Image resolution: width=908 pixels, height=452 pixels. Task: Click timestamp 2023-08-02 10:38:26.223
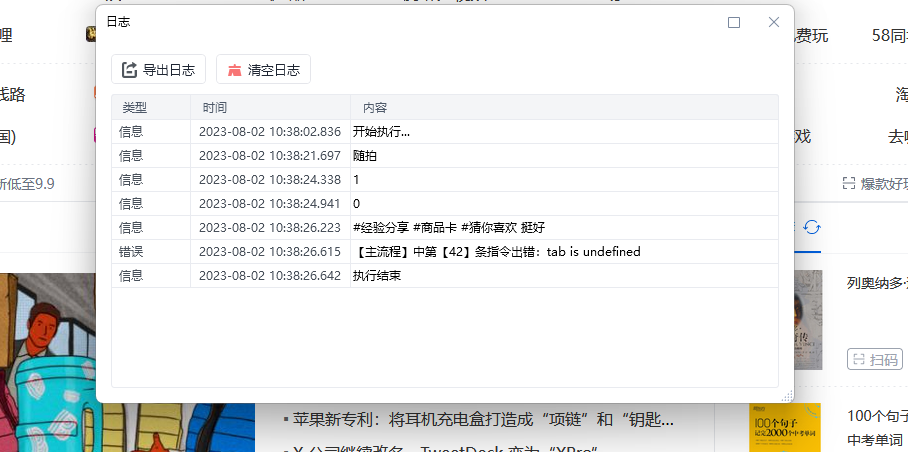pyautogui.click(x=270, y=227)
